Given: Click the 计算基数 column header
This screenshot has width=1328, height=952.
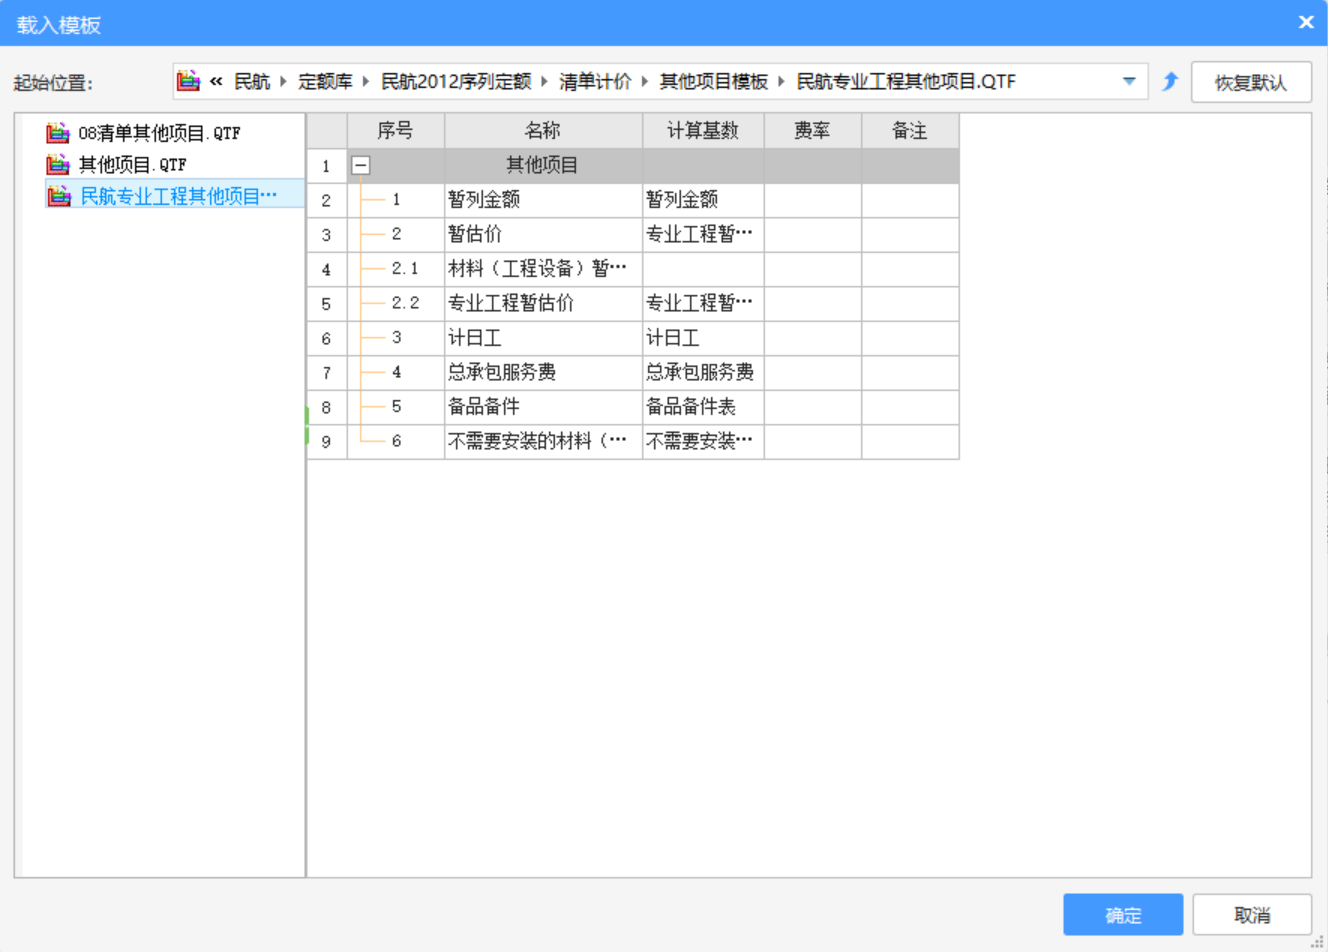Looking at the screenshot, I should point(702,131).
